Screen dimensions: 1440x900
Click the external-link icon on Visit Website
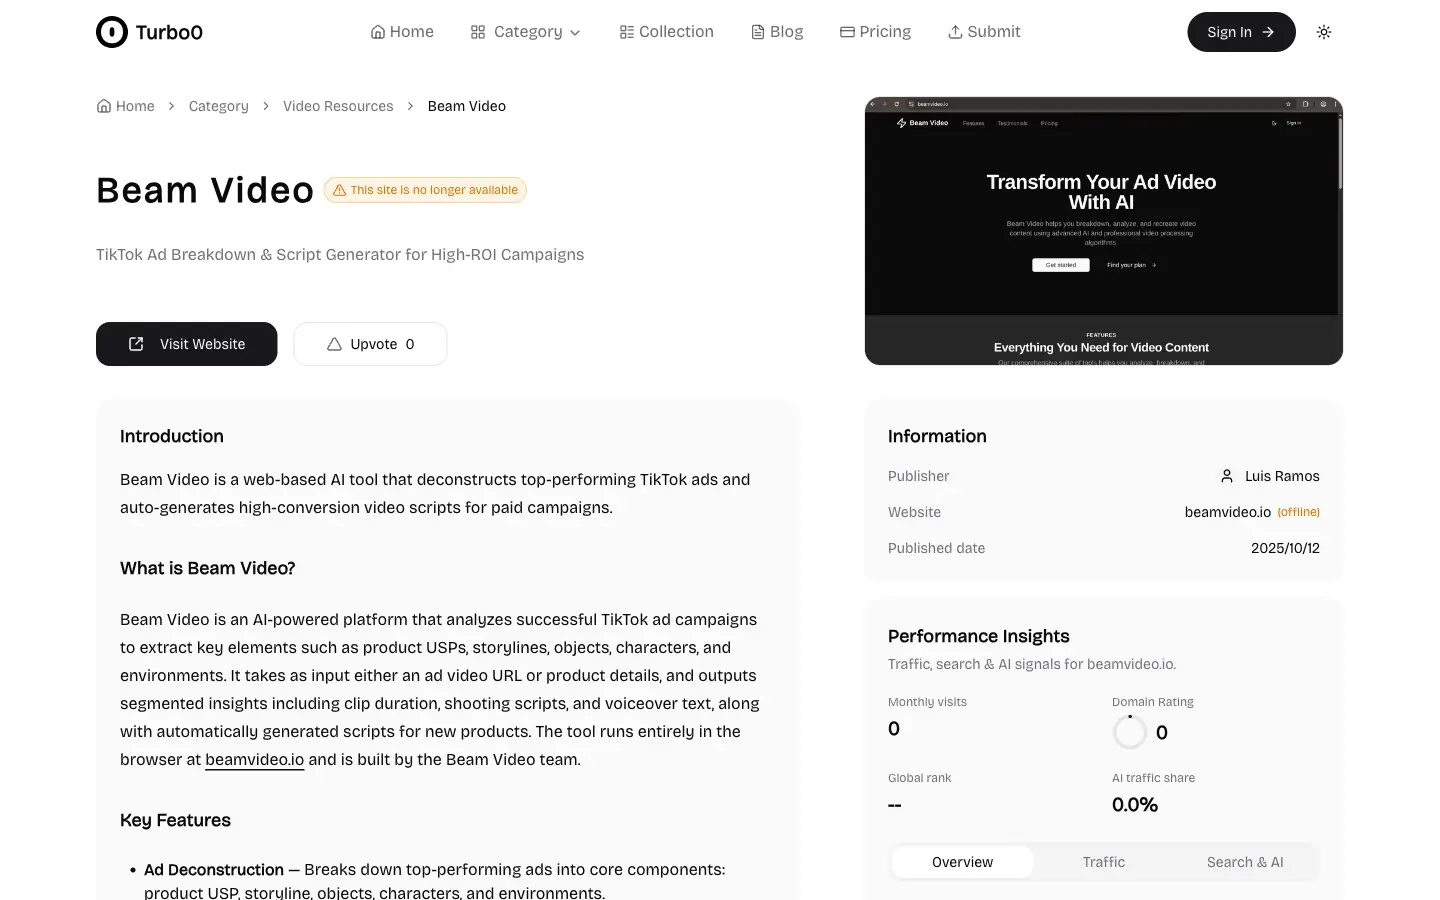[136, 344]
